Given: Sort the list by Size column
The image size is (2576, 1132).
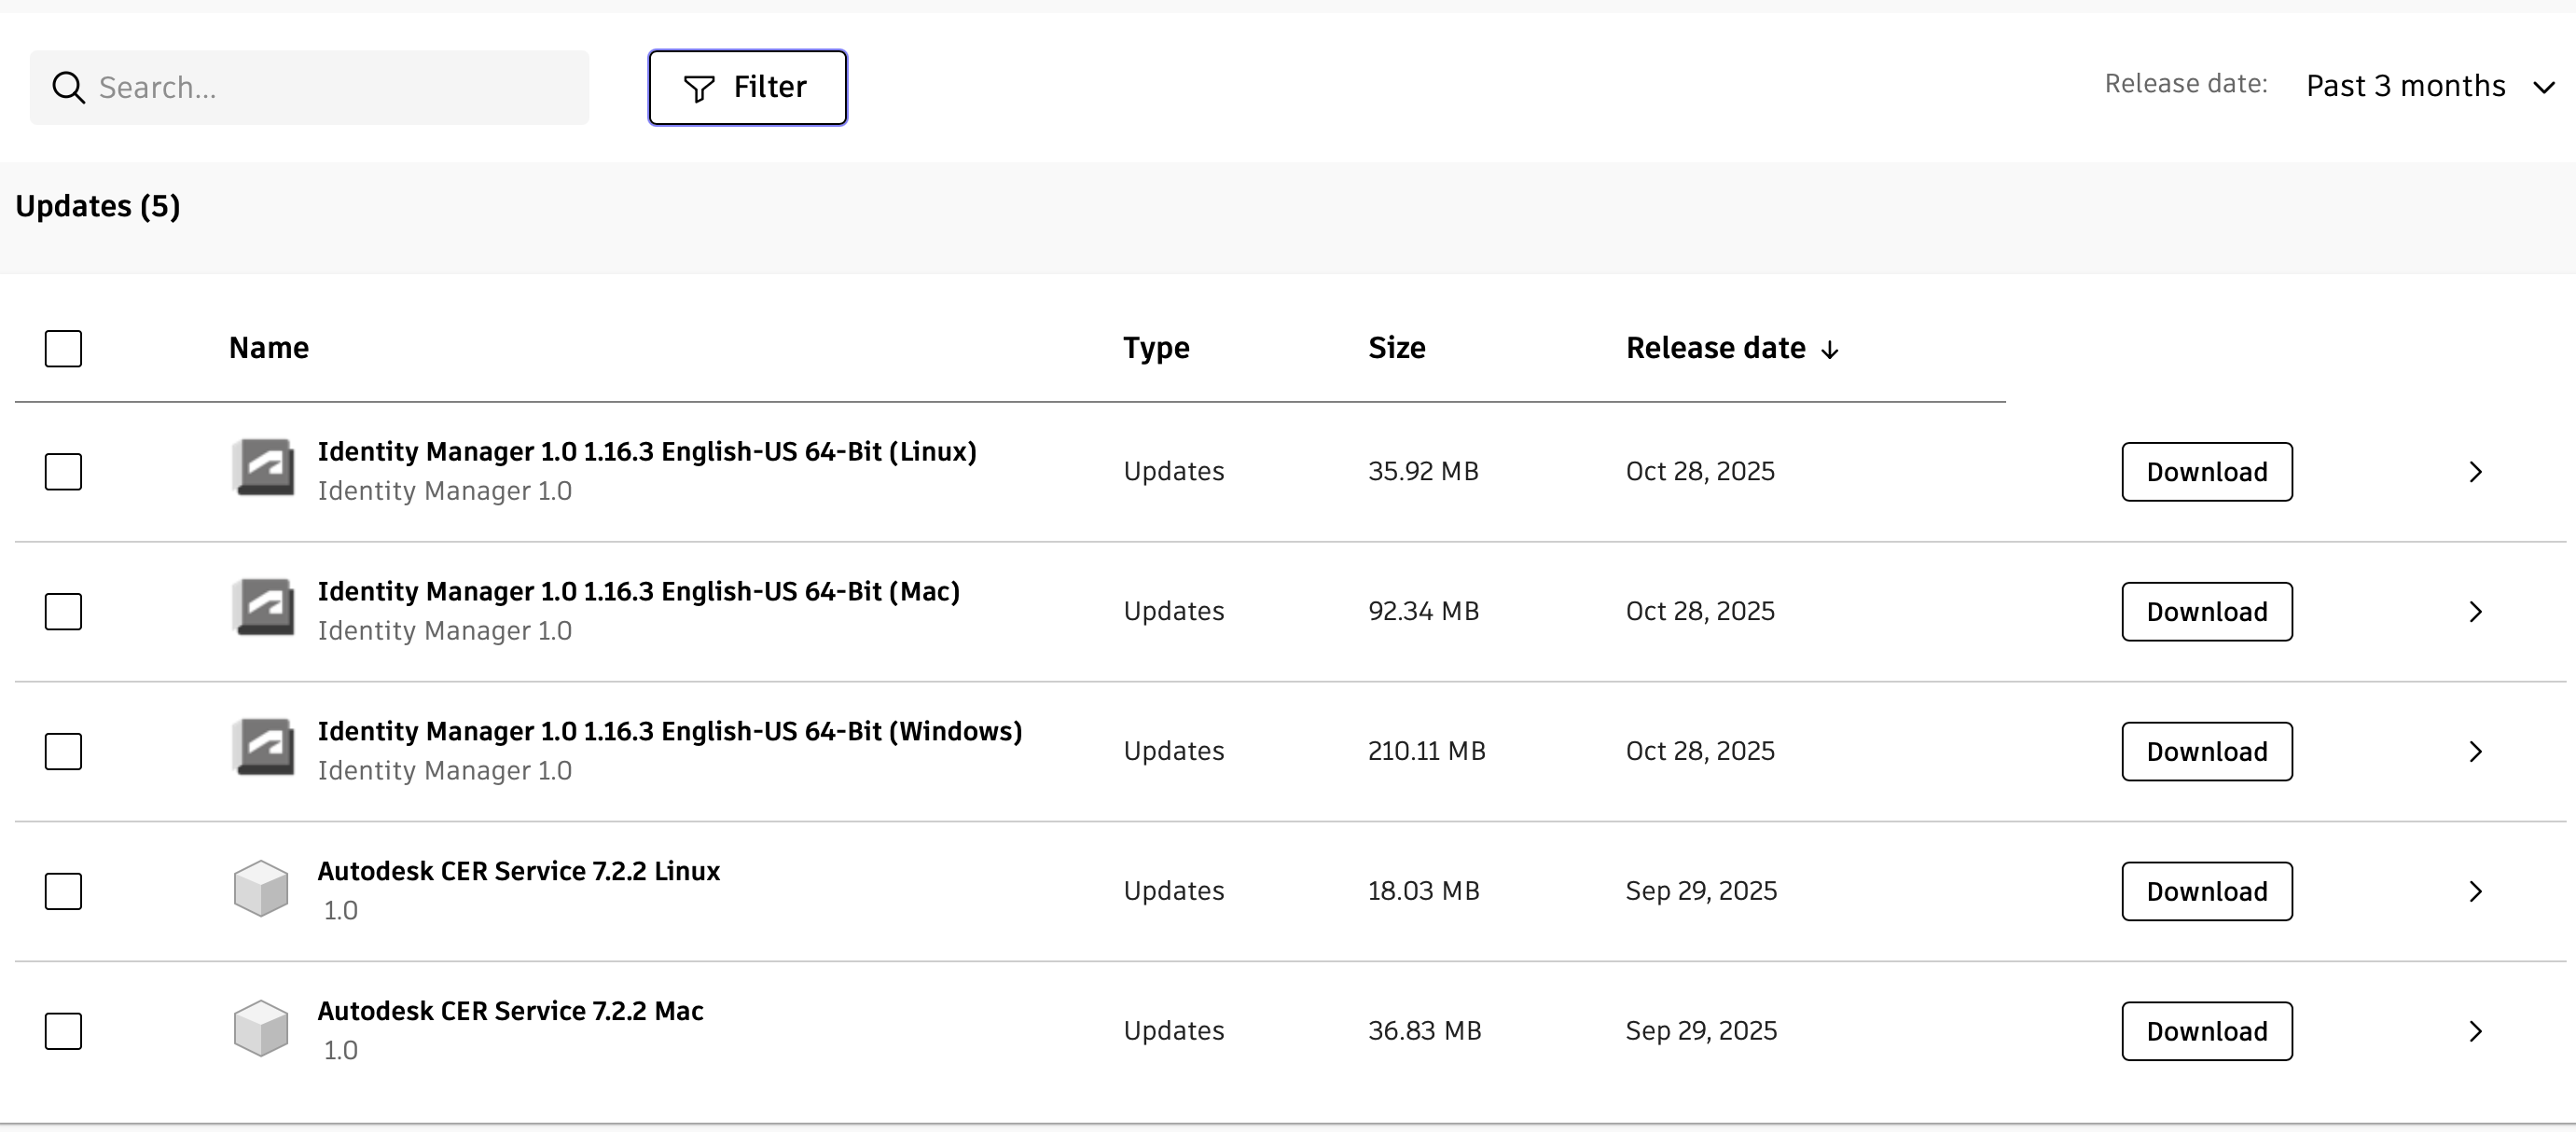Looking at the screenshot, I should coord(1396,348).
